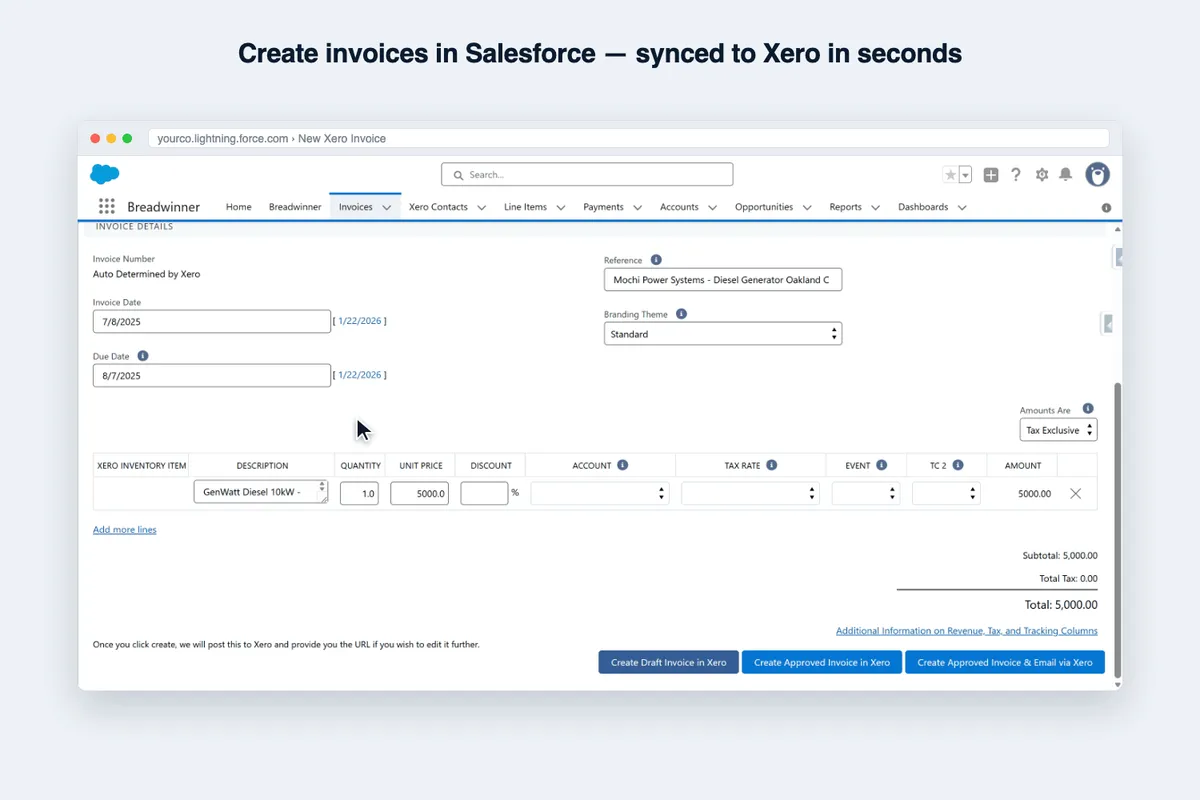Expand the Accounts chevron
1200x800 pixels.
(713, 208)
